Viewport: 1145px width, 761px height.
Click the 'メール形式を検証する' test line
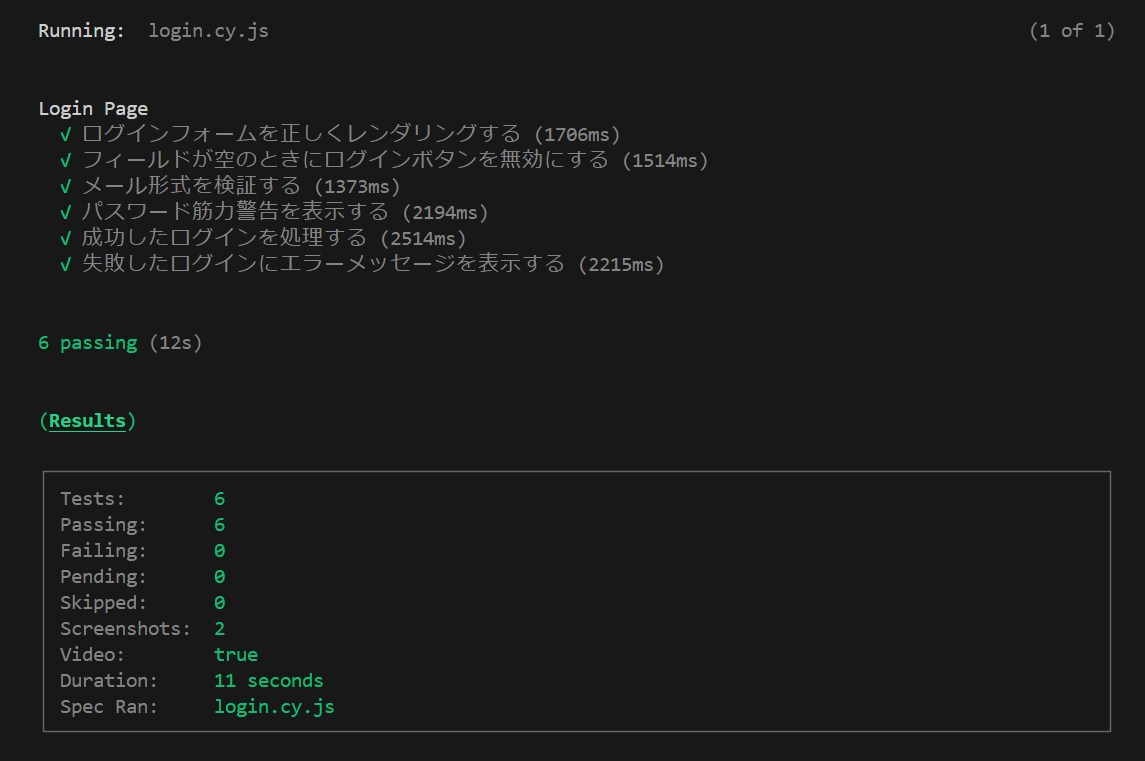[191, 186]
